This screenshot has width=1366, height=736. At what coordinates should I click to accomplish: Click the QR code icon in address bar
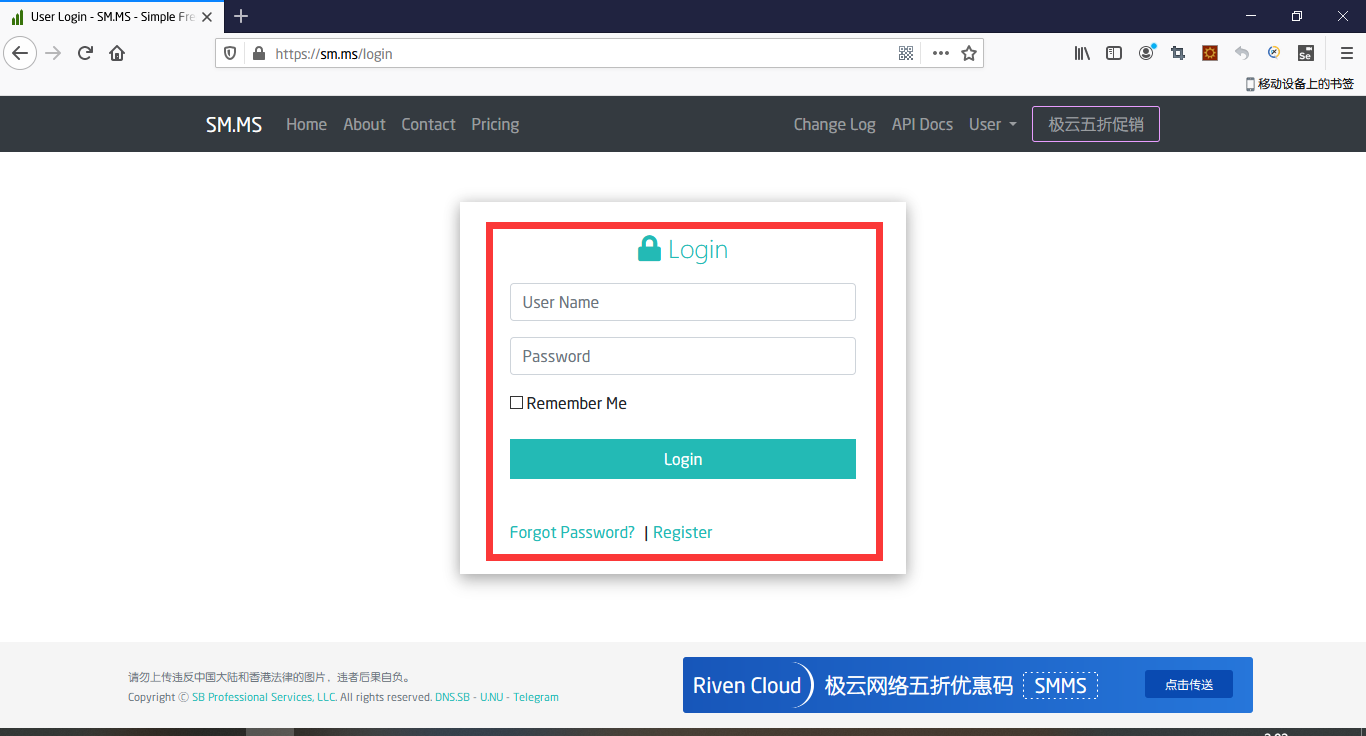(906, 54)
